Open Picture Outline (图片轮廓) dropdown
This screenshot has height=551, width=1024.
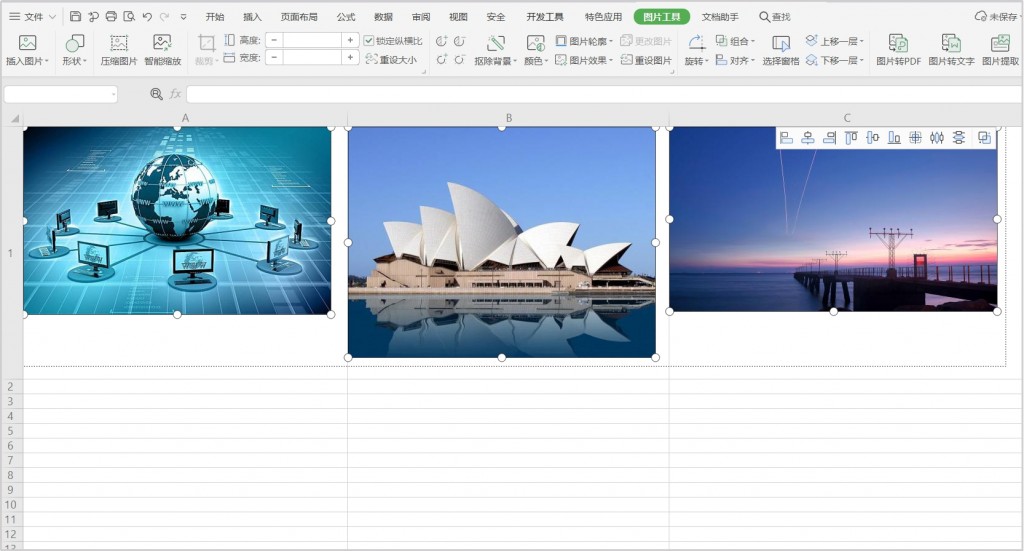(x=584, y=40)
